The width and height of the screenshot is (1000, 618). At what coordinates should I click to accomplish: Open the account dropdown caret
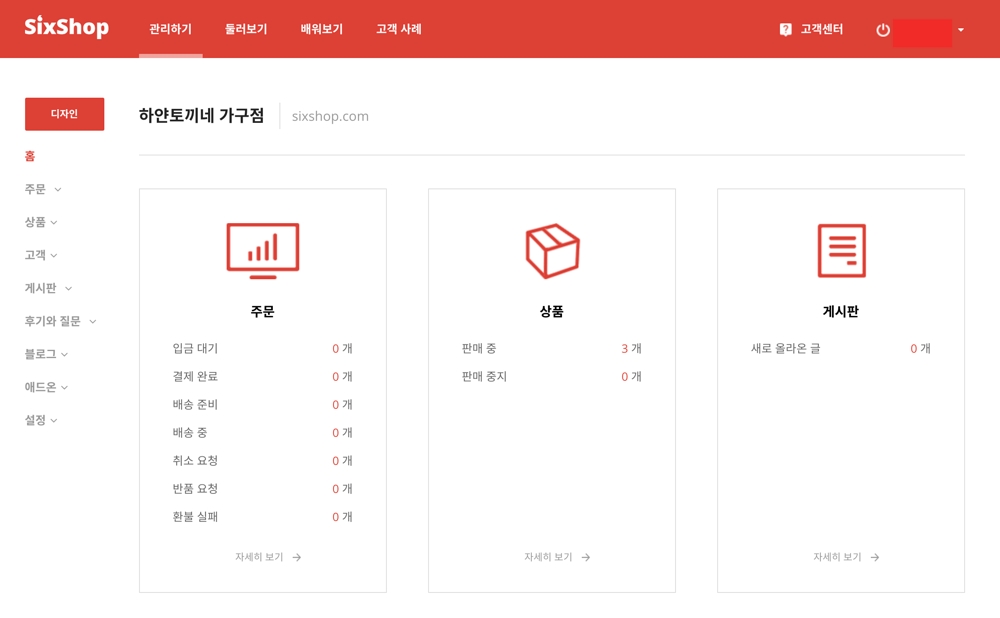tap(961, 30)
